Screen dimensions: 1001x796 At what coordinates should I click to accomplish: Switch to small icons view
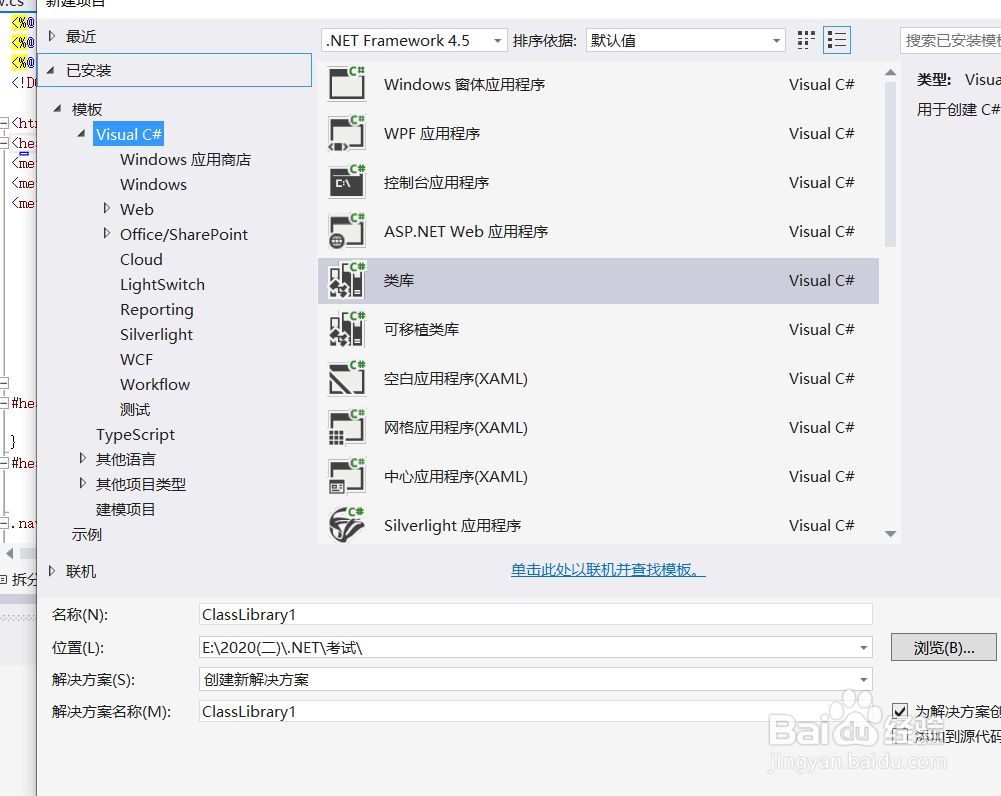[x=806, y=40]
